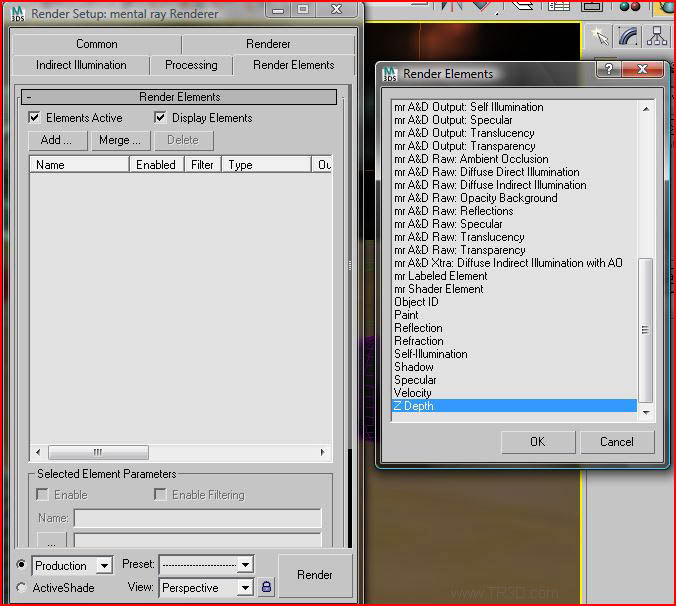Image resolution: width=676 pixels, height=606 pixels.
Task: Click OK in Render Elements dialog
Action: [538, 442]
